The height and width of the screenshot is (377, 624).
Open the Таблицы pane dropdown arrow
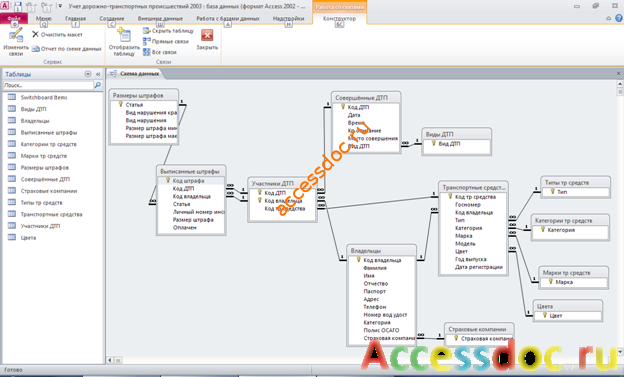(88, 74)
